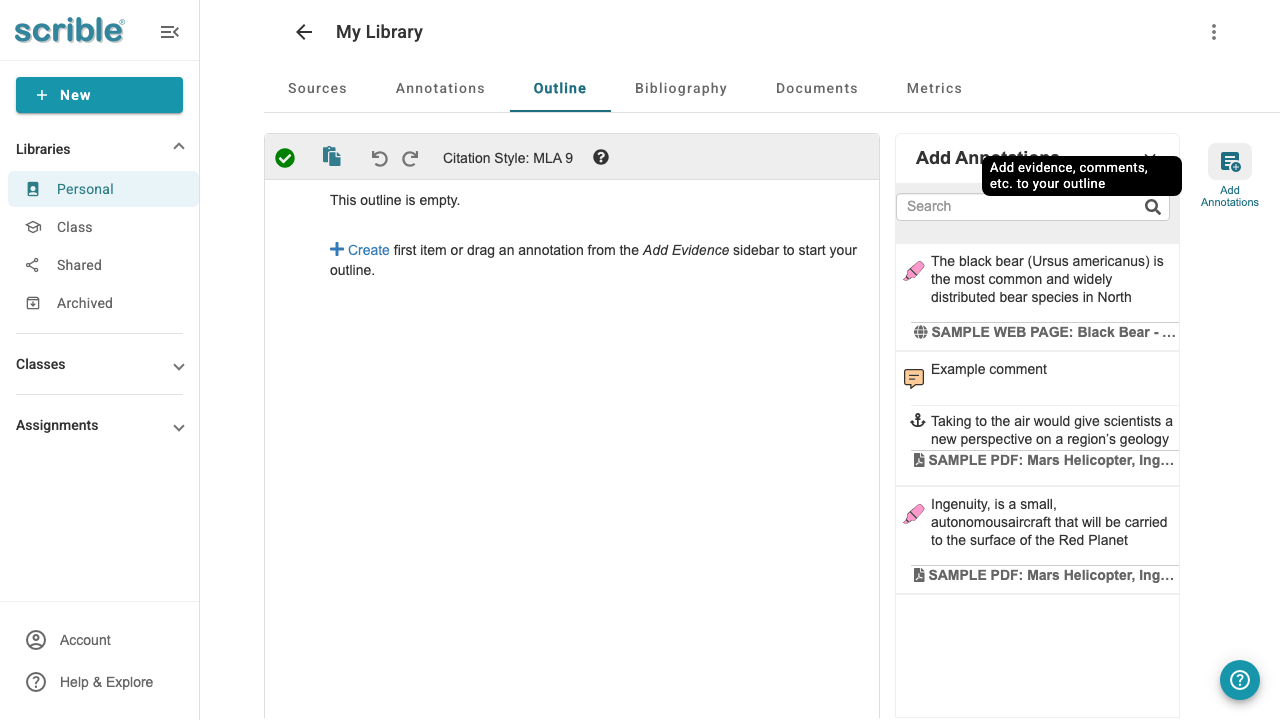Collapse the Libraries section
Screen dimensions: 1280x720
[x=178, y=146]
